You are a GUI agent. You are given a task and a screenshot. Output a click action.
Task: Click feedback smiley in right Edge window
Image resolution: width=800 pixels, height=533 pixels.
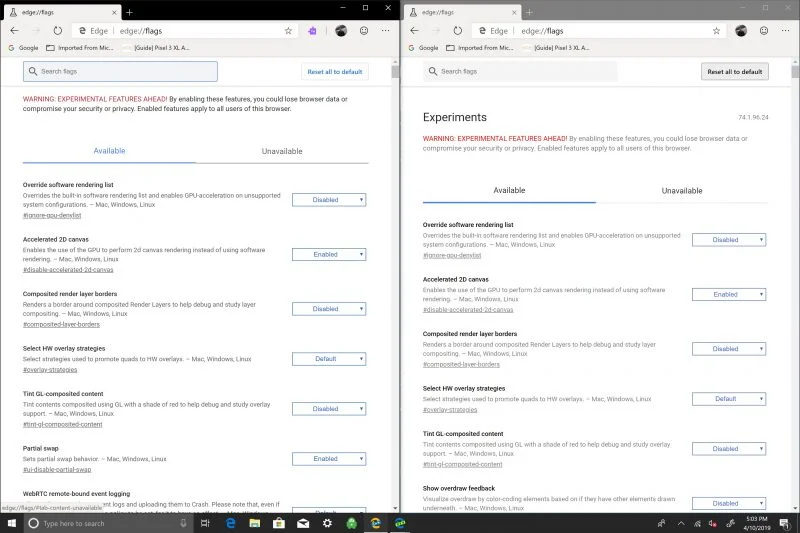[764, 31]
